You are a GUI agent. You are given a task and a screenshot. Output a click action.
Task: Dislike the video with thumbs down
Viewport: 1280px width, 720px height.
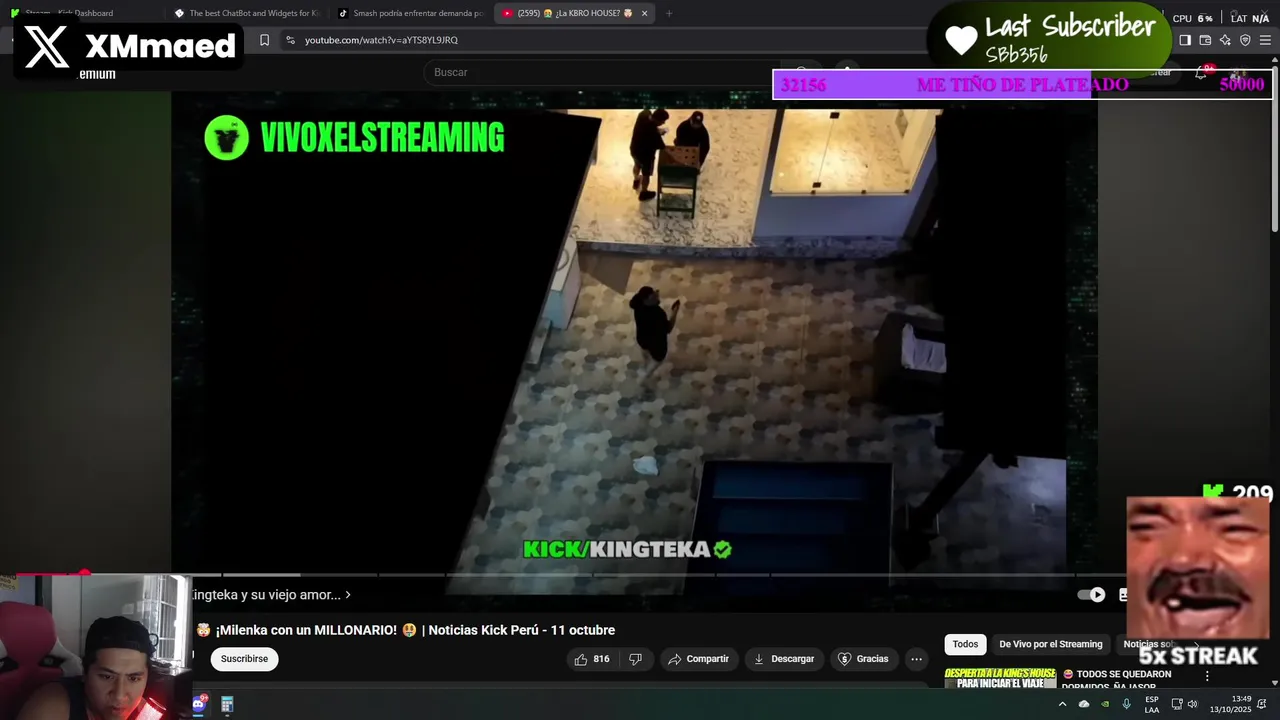pos(635,659)
